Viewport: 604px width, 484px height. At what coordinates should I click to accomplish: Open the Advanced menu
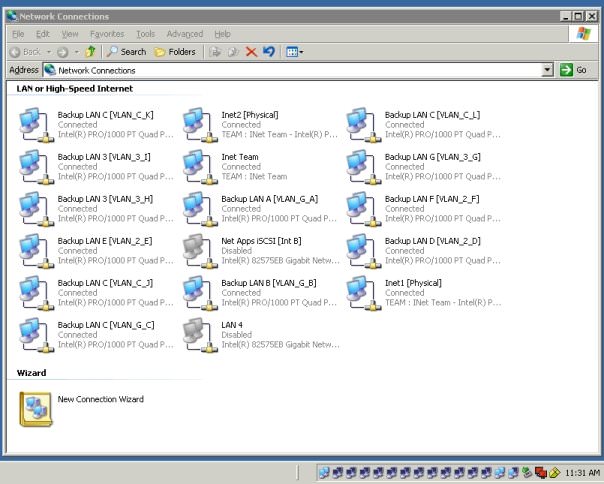[185, 34]
